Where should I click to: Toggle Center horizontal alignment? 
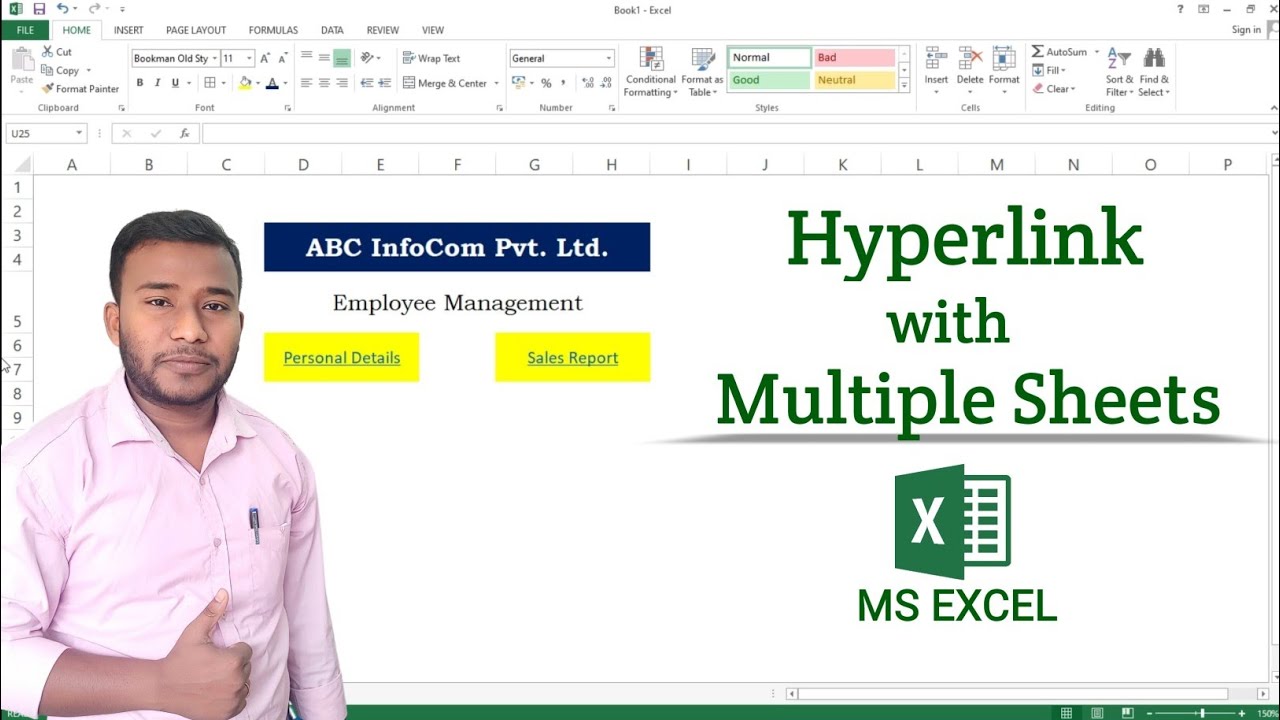point(324,83)
